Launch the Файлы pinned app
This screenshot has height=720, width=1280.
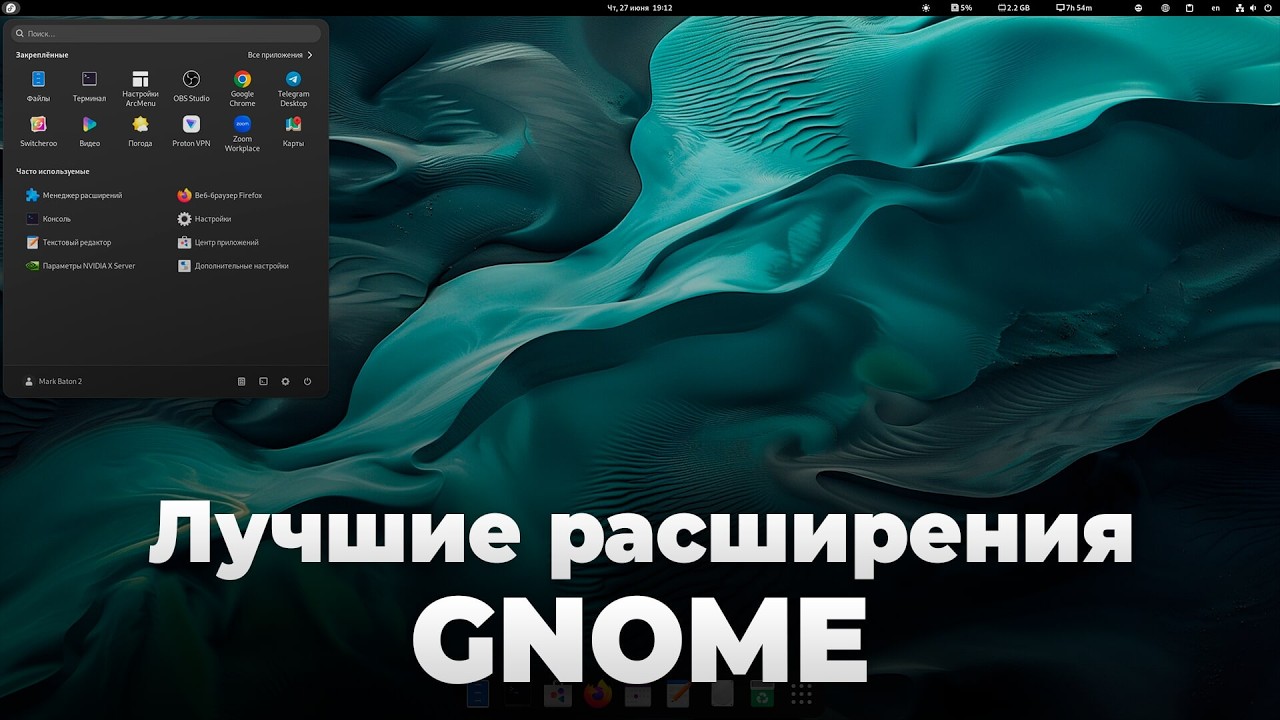(x=38, y=87)
